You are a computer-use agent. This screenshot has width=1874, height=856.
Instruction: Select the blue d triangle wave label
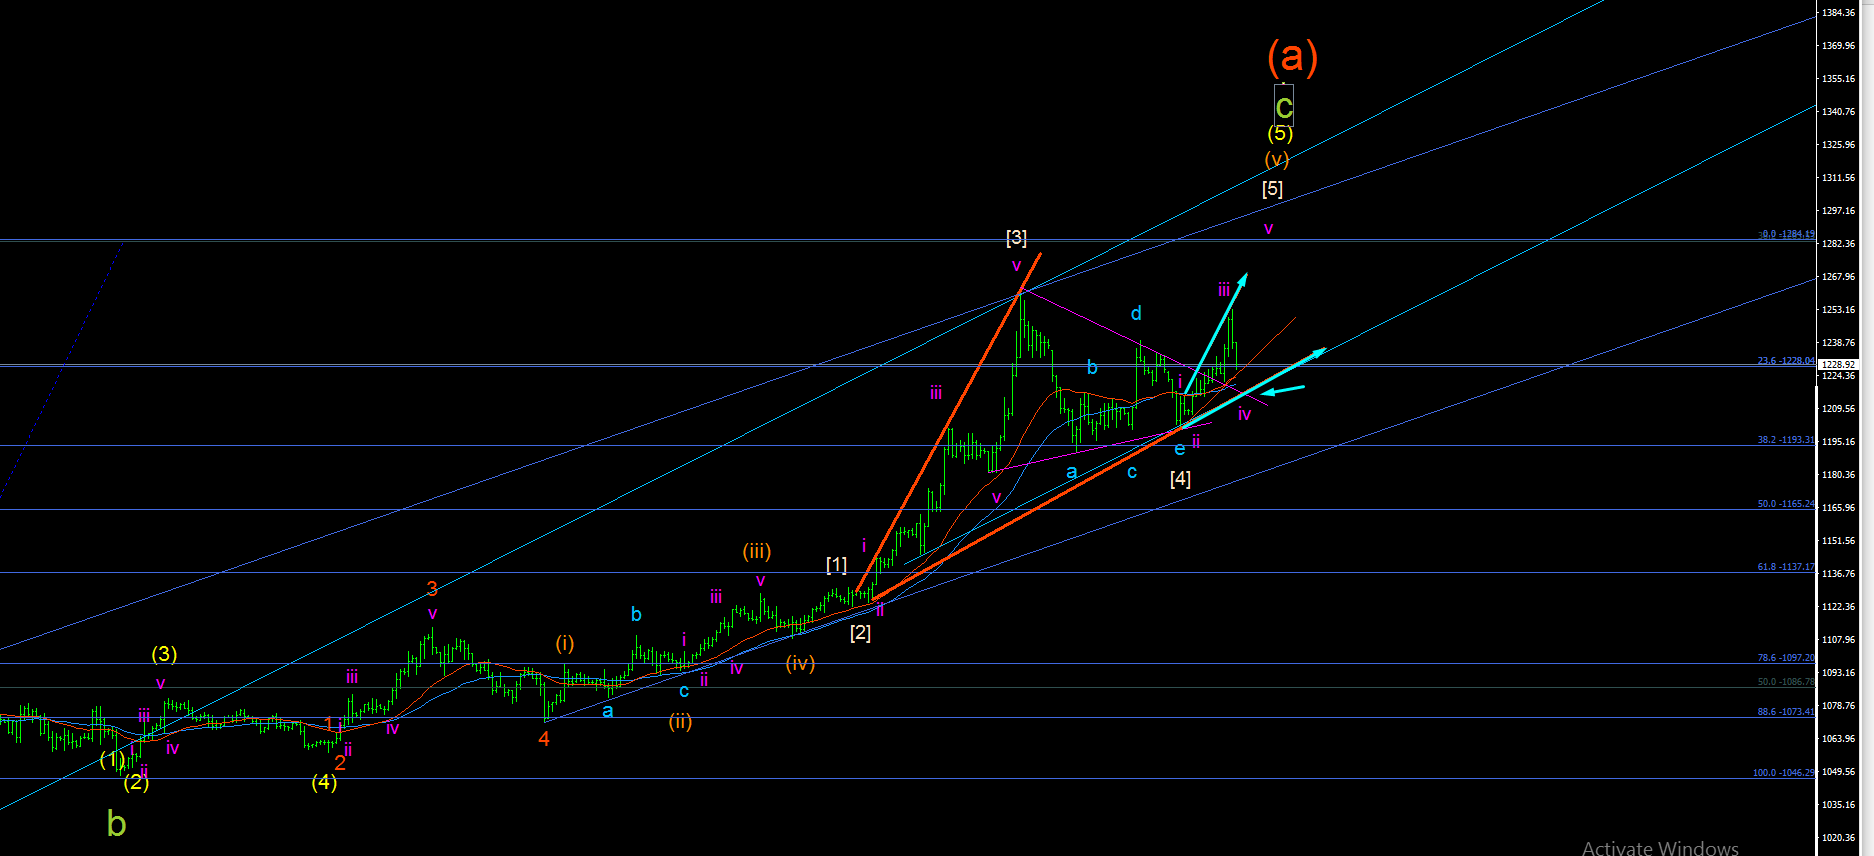coord(1136,313)
